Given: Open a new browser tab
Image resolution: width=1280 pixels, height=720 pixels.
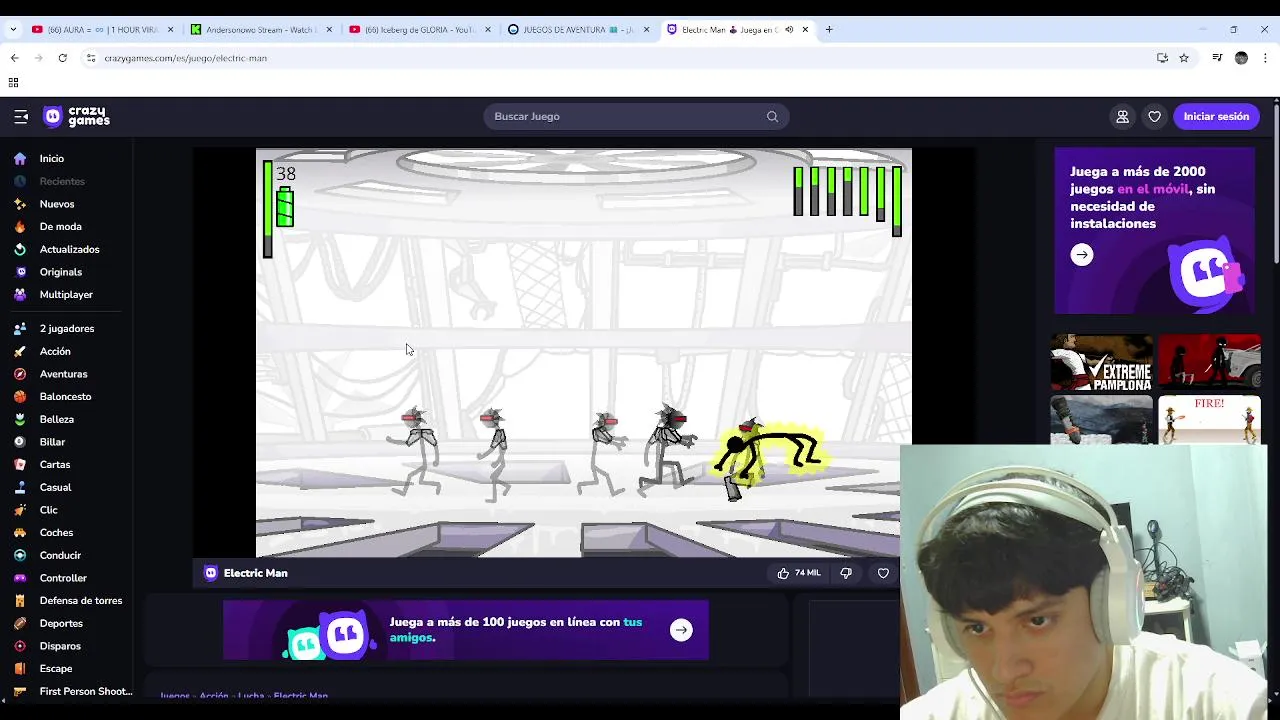Looking at the screenshot, I should (829, 30).
